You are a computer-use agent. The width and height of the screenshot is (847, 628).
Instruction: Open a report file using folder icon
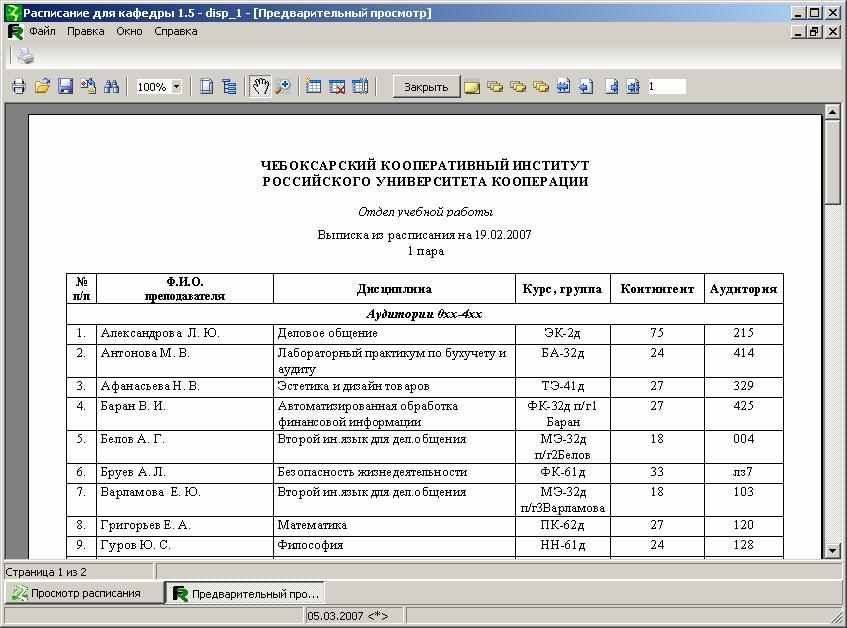click(x=42, y=87)
